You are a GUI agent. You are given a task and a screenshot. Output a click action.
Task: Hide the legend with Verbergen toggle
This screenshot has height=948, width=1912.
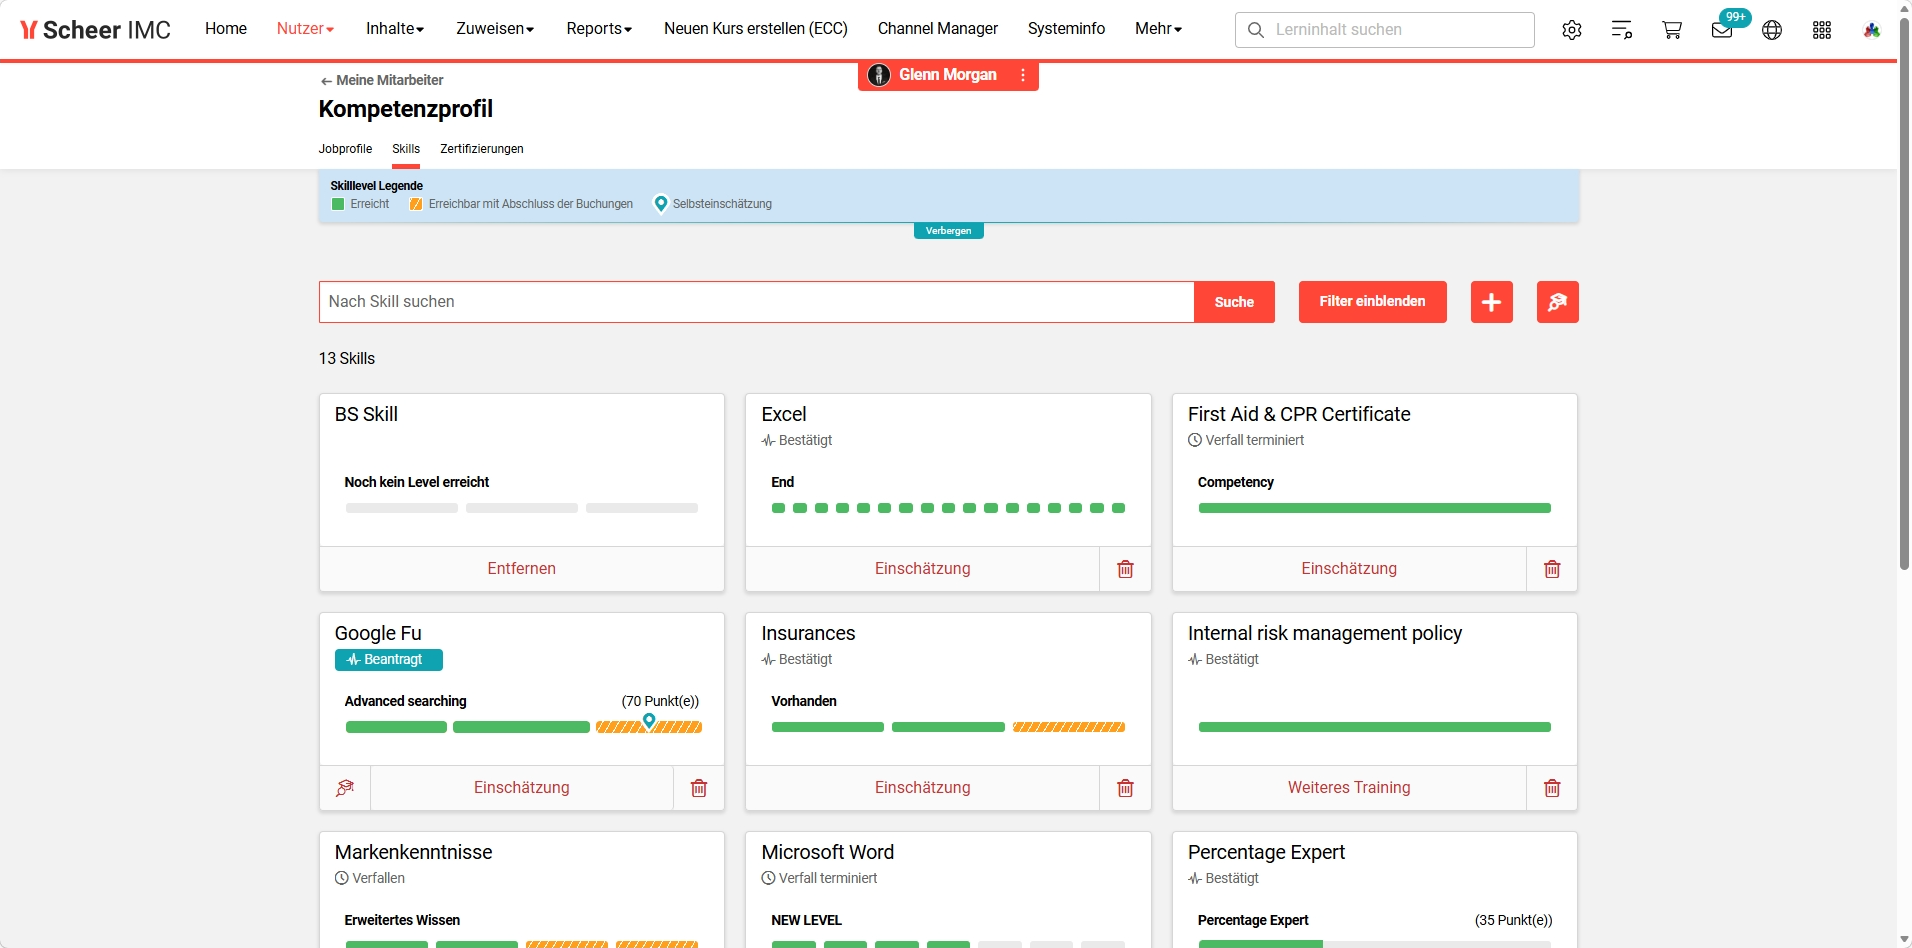coord(948,231)
